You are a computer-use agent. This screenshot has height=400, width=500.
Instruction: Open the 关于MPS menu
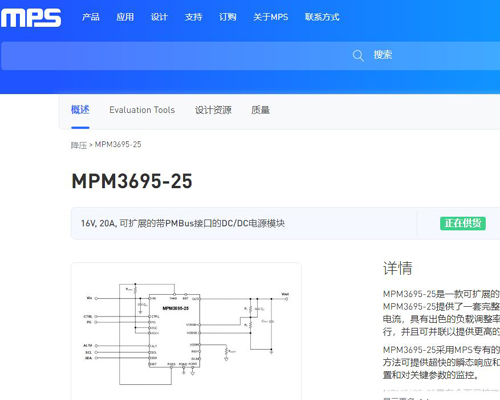(271, 17)
